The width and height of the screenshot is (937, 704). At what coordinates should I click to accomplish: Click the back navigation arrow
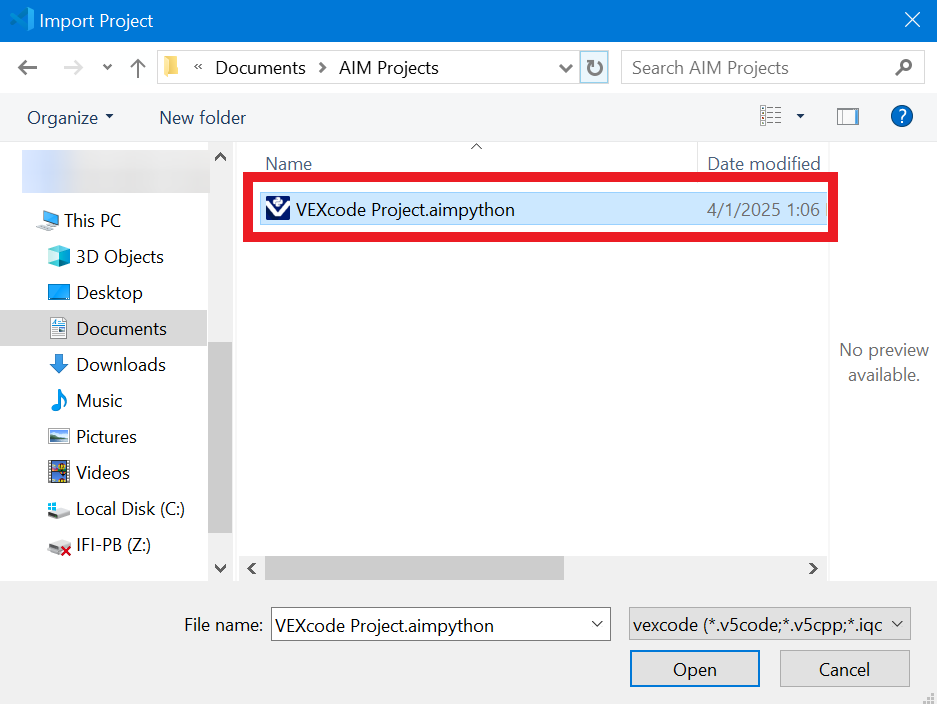tap(27, 67)
